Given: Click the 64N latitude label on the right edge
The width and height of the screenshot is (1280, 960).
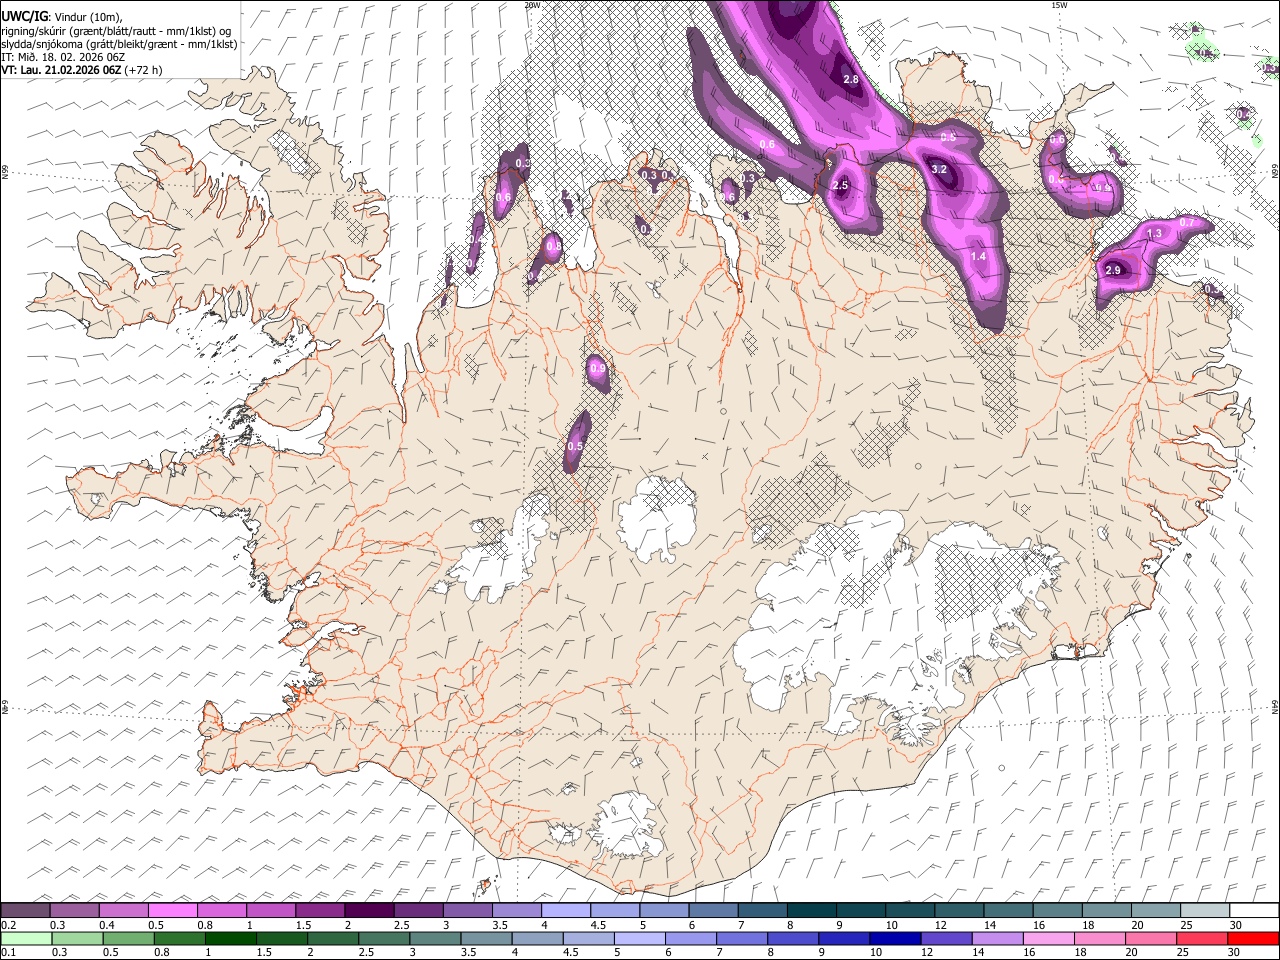Looking at the screenshot, I should [x=1274, y=707].
